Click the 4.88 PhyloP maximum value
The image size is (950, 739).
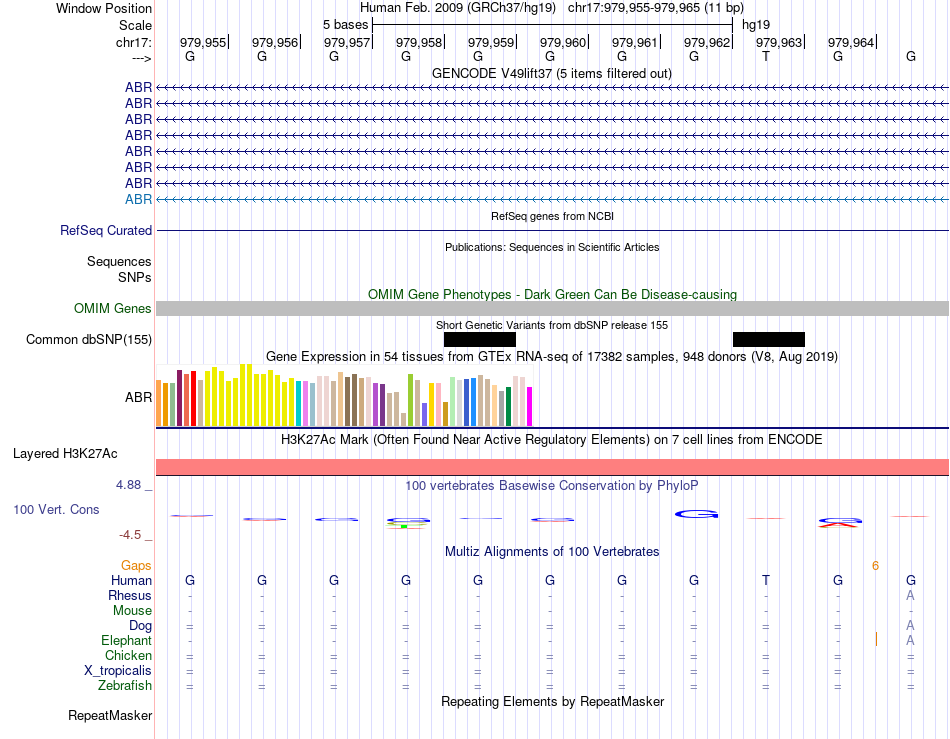click(x=128, y=485)
